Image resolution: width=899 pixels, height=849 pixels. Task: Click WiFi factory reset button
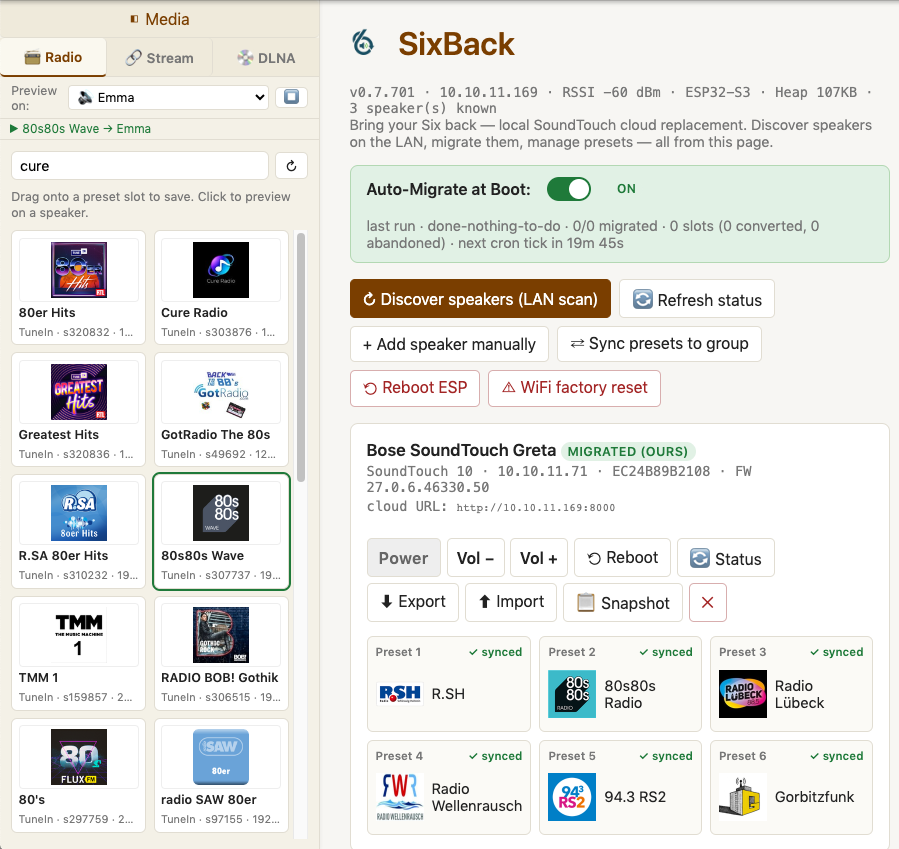point(574,388)
